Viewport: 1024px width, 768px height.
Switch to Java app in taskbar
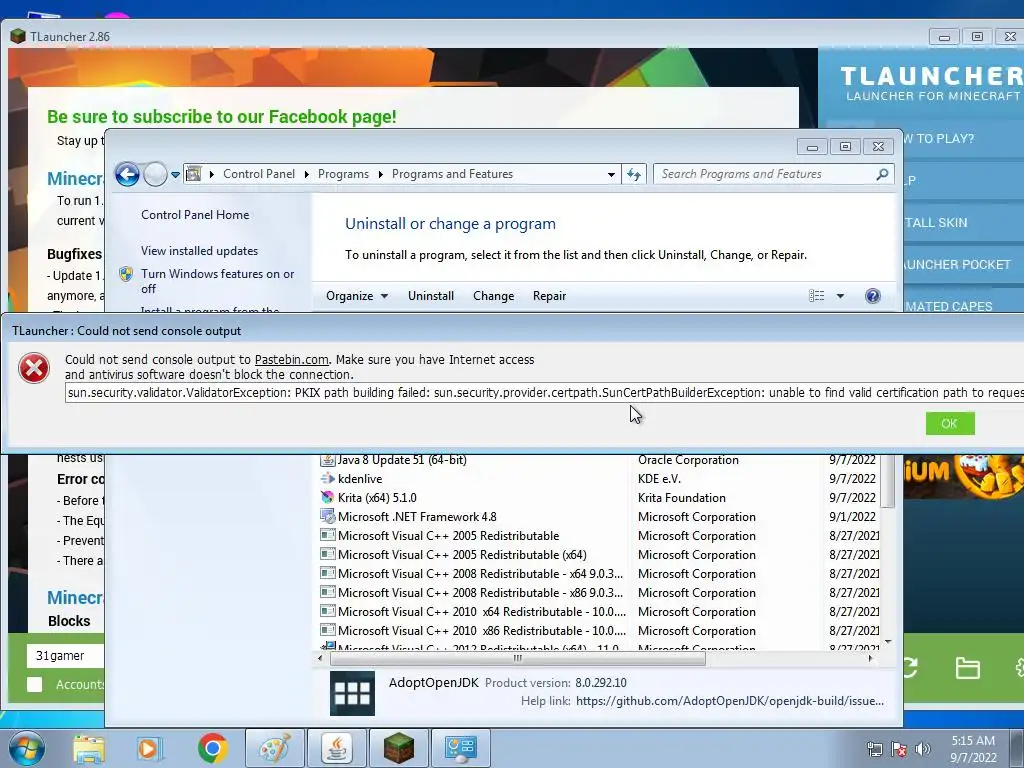click(x=337, y=748)
